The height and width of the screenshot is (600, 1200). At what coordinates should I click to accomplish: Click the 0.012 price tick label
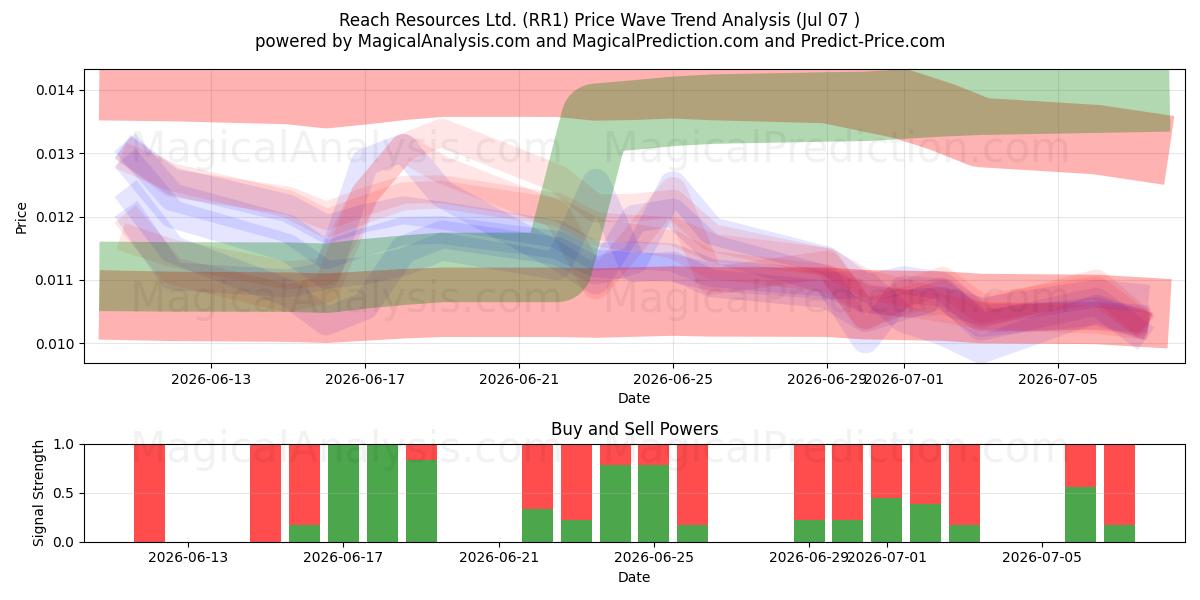pos(56,217)
